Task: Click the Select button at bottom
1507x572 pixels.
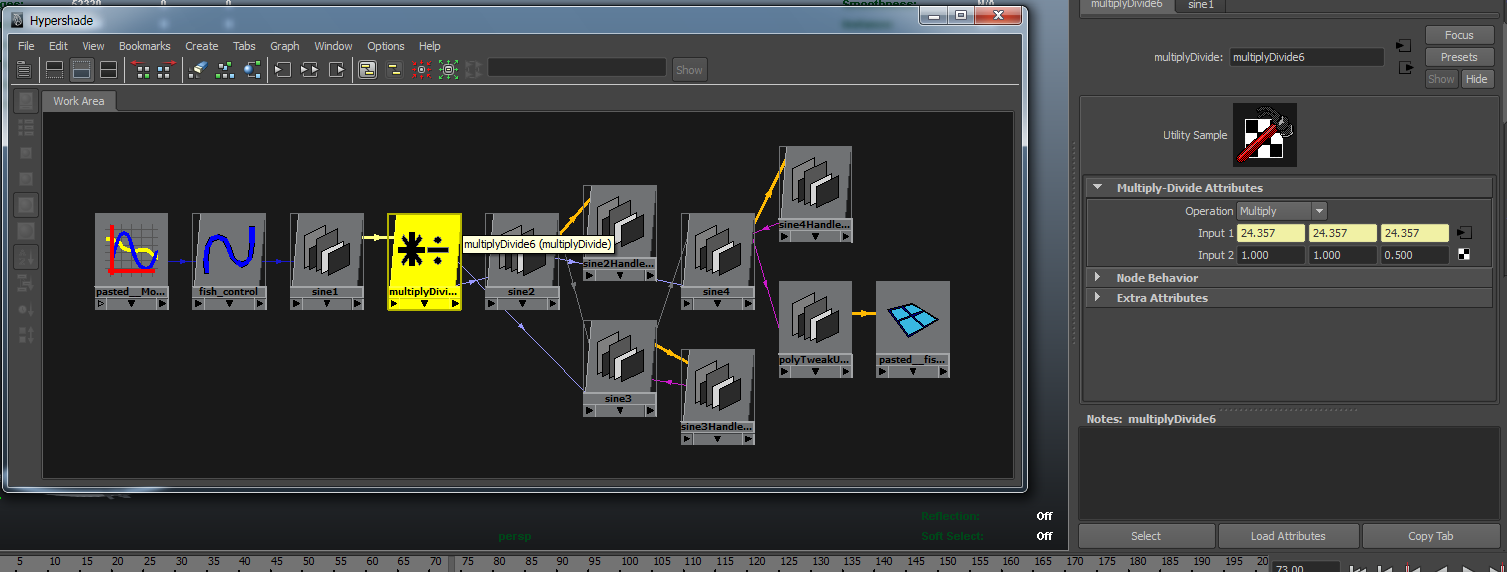Action: [1146, 536]
